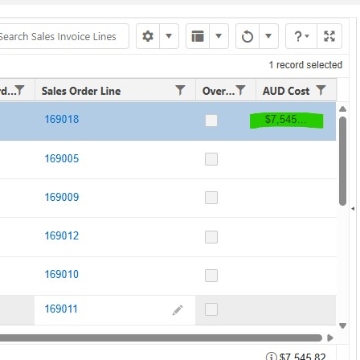Click the fullscreen expand icon

point(329,36)
